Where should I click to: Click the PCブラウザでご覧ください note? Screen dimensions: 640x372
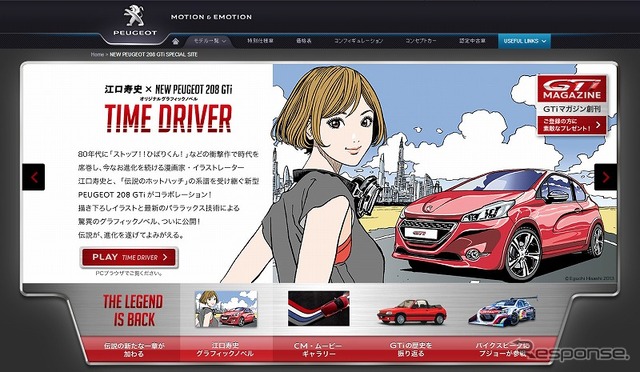pos(129,273)
